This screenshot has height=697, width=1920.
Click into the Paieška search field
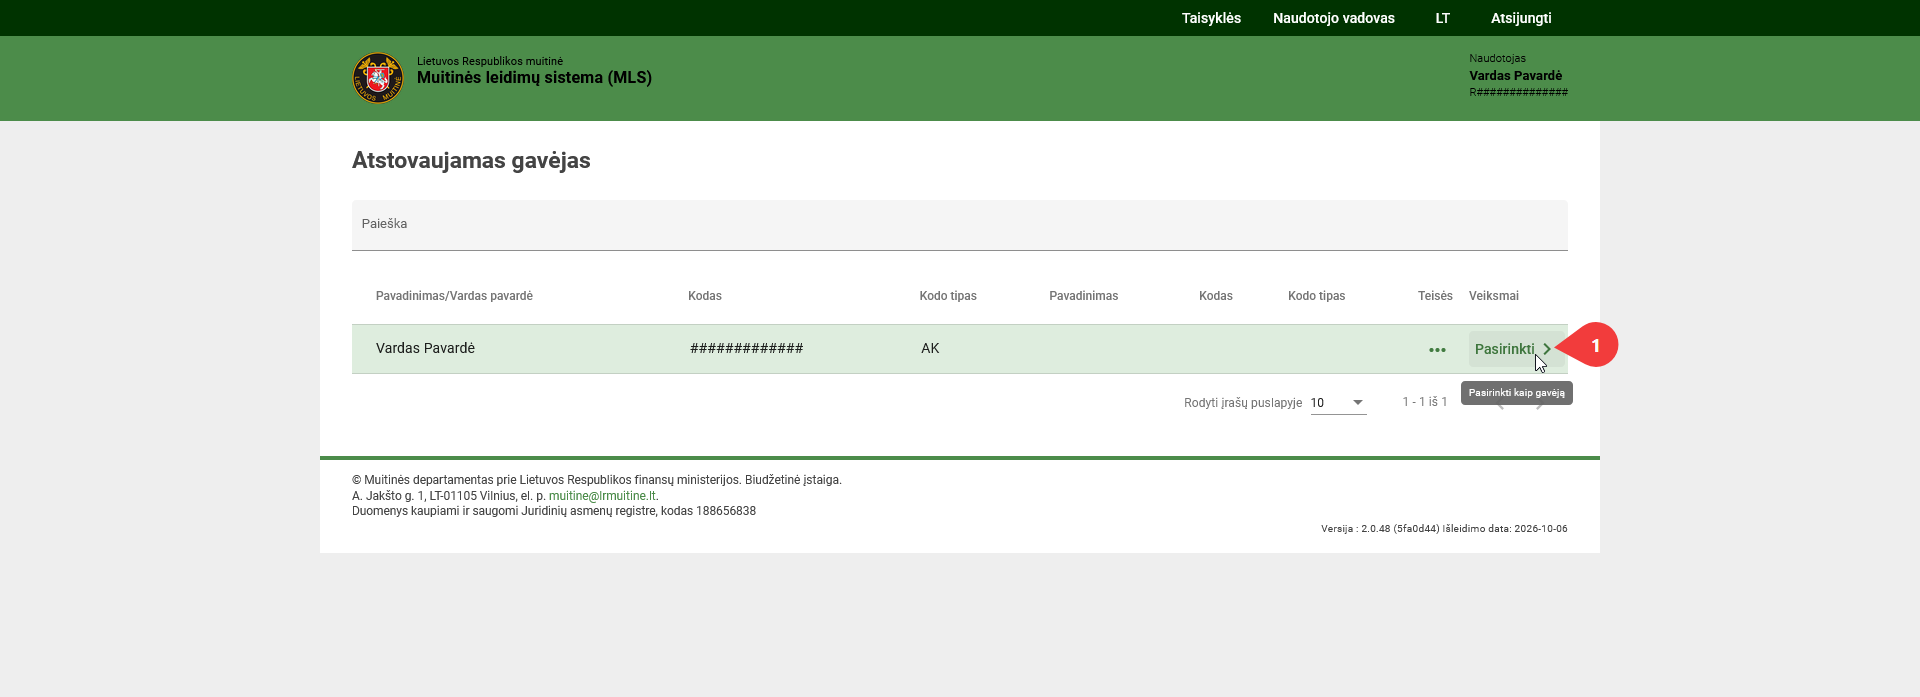click(x=959, y=225)
